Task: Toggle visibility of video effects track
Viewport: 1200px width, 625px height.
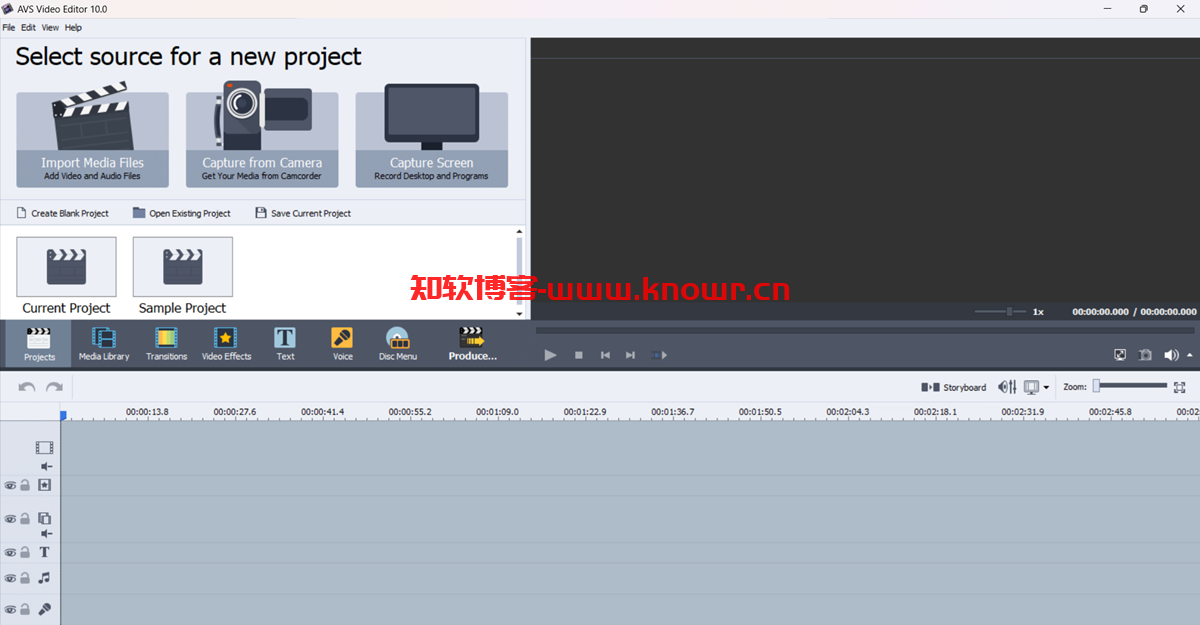Action: click(10, 485)
